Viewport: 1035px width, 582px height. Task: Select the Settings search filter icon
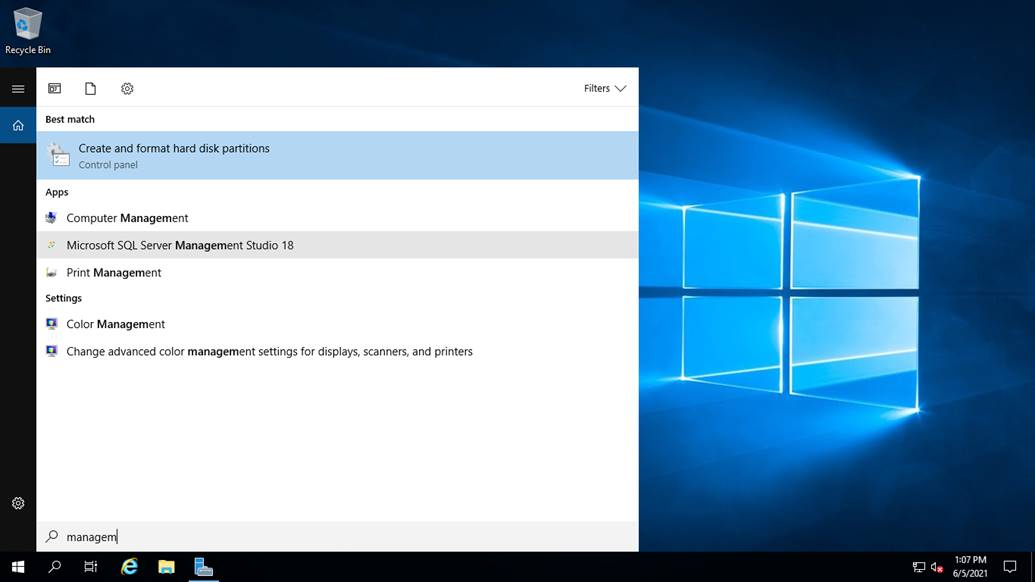click(127, 88)
